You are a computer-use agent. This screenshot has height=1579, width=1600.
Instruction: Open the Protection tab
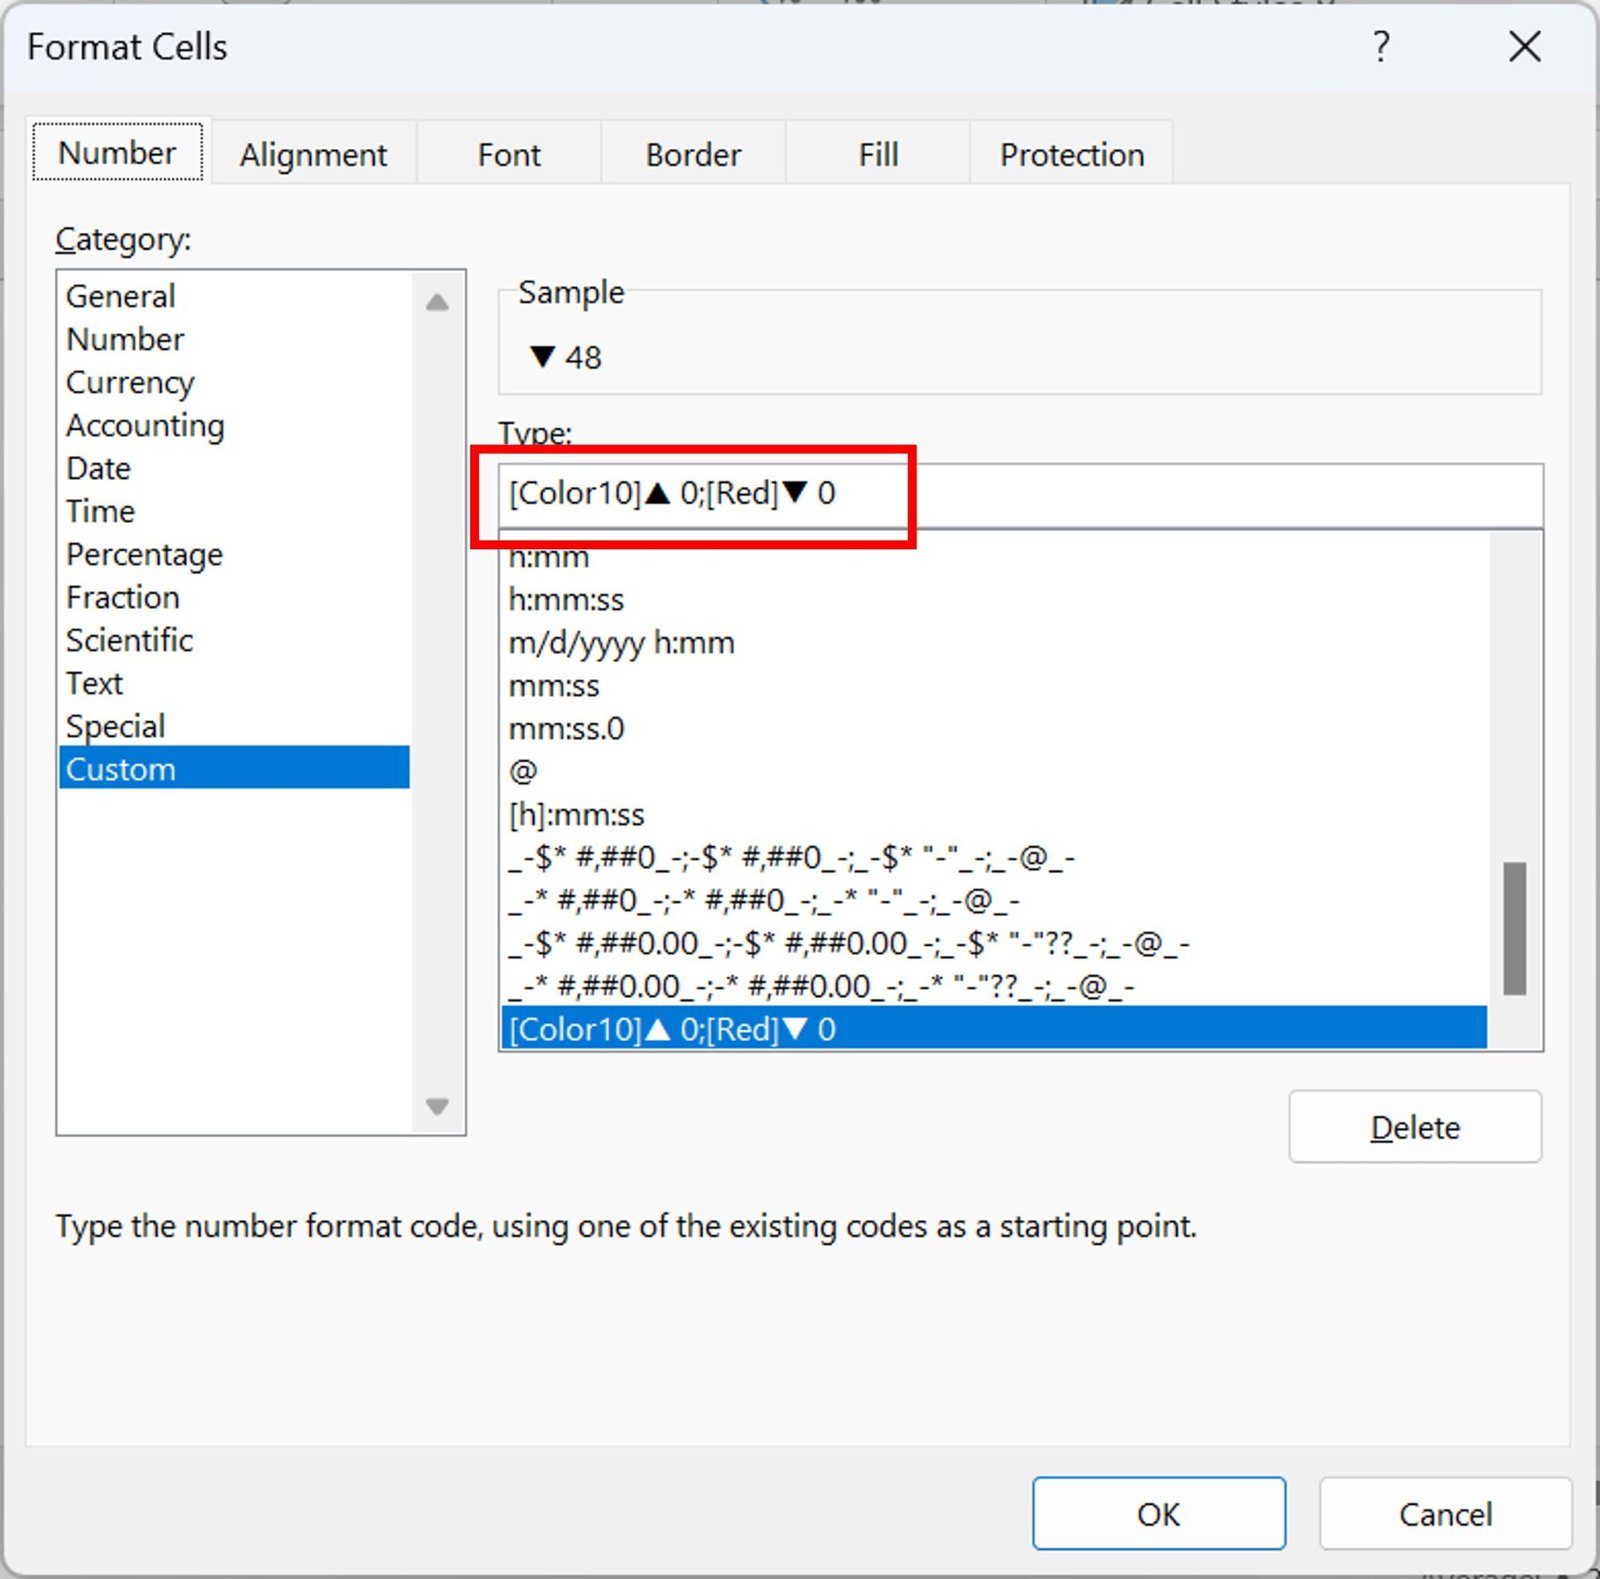(x=1071, y=155)
